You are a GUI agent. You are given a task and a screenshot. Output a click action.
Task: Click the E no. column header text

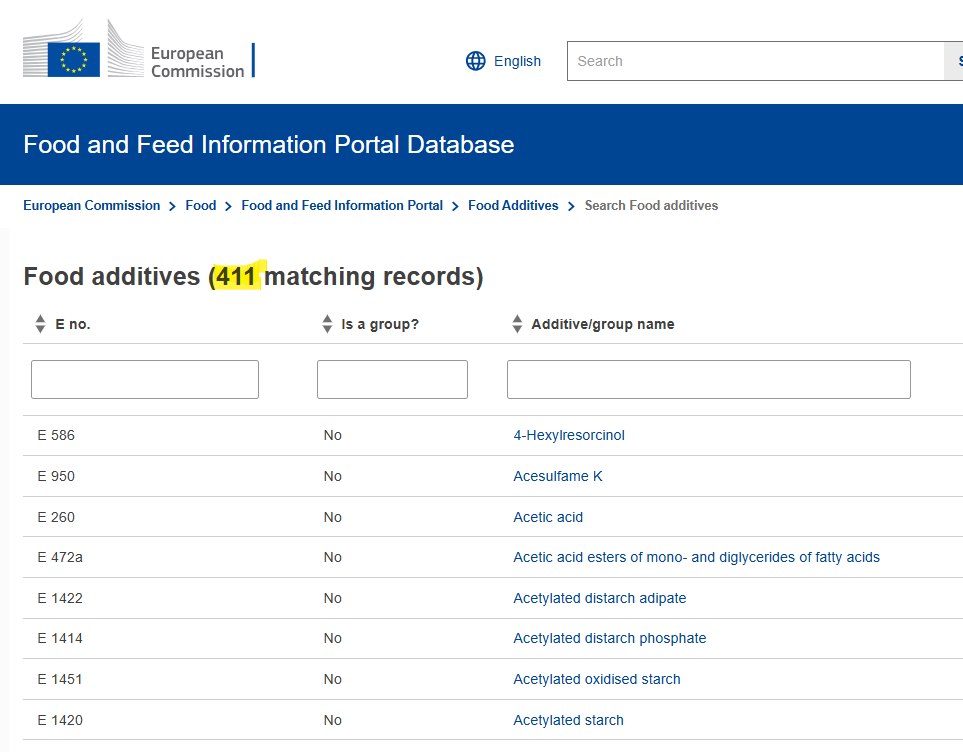[x=72, y=324]
